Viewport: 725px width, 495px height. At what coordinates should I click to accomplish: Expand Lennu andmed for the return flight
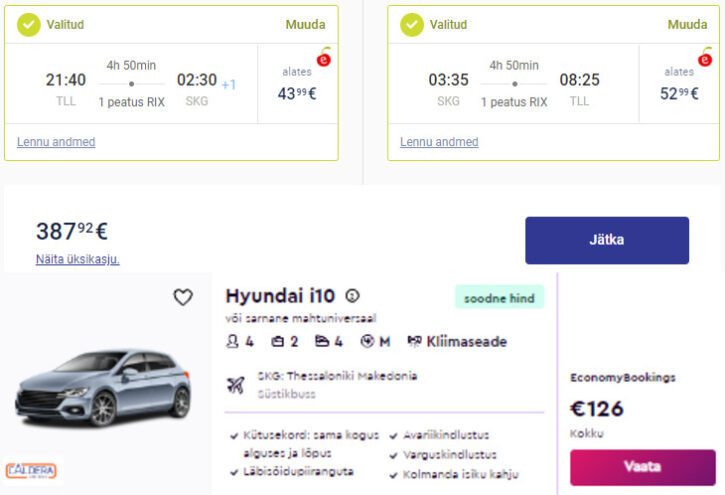[439, 142]
